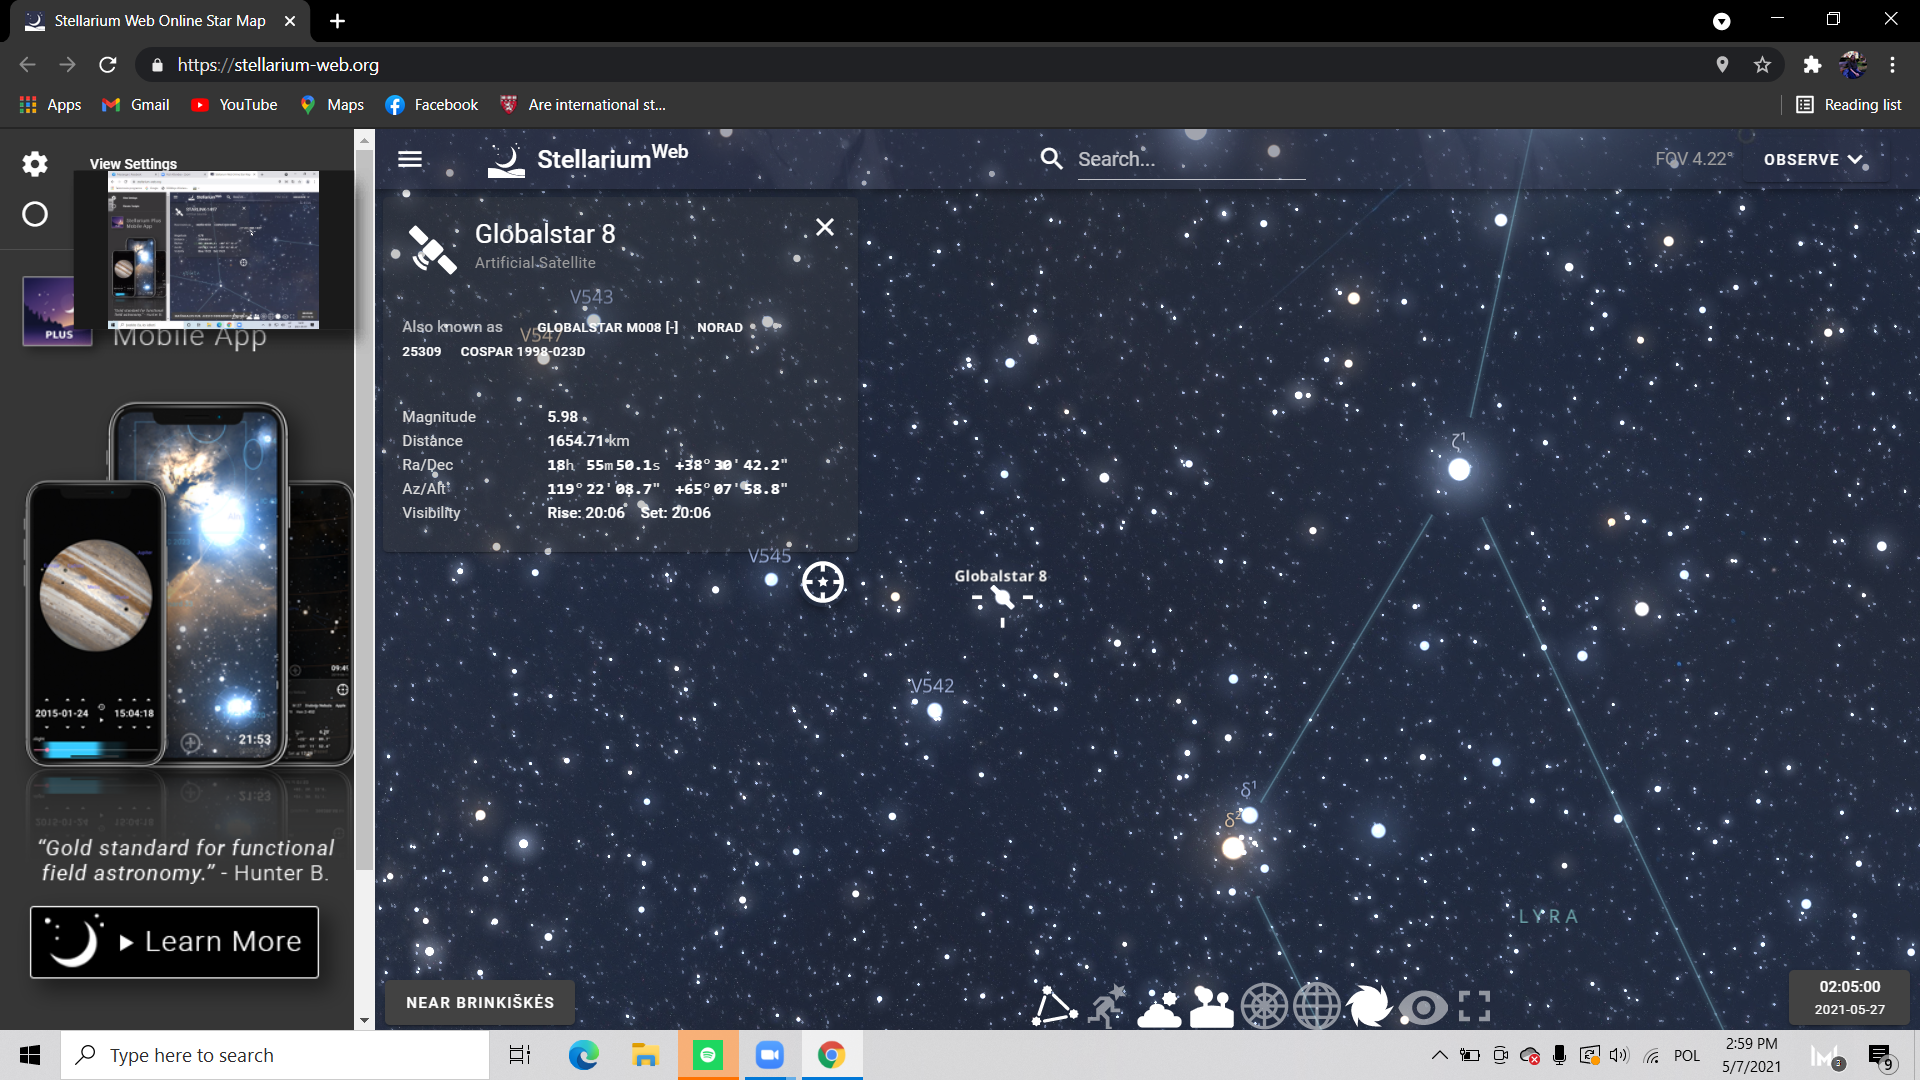Image resolution: width=1920 pixels, height=1080 pixels.
Task: Enable night mode eye icon
Action: click(x=1422, y=1006)
